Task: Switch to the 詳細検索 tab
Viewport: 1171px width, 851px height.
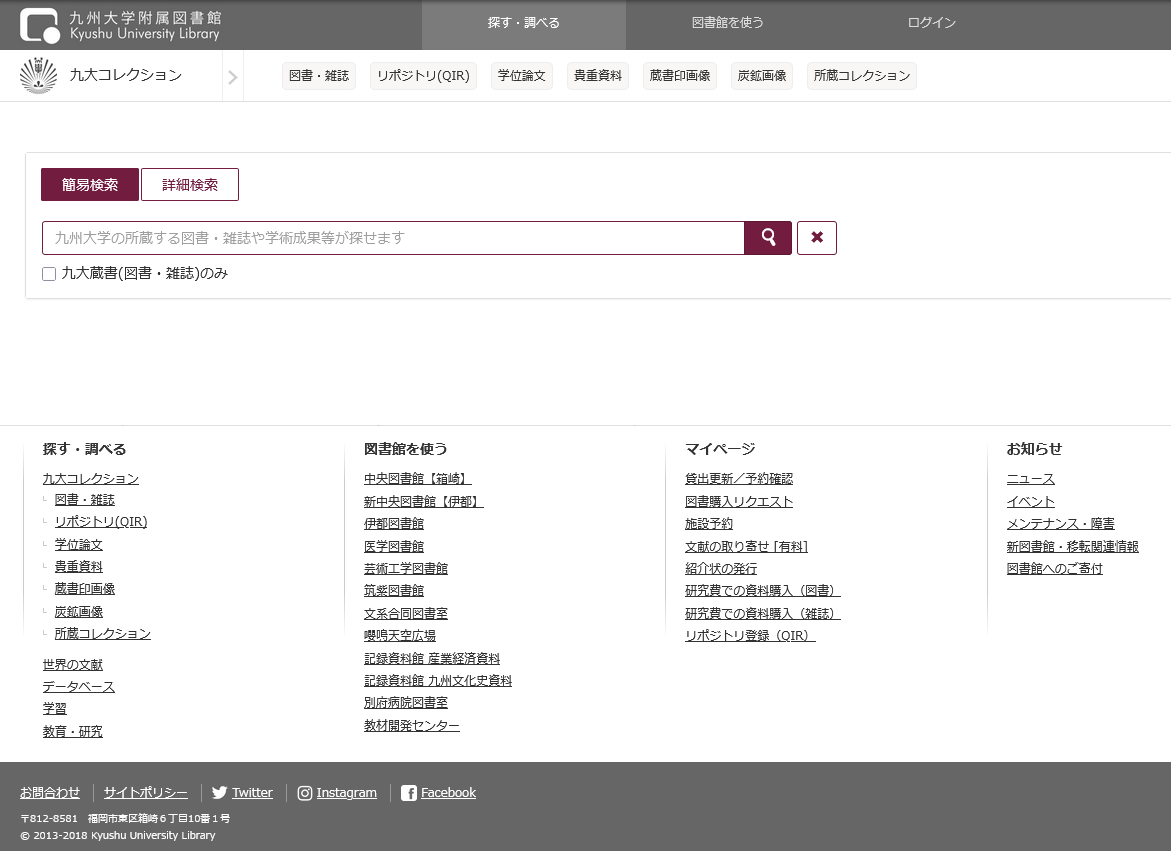Action: point(190,184)
